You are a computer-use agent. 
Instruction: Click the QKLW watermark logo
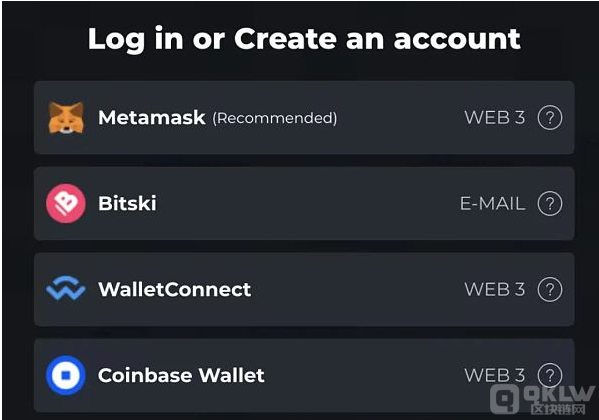click(542, 399)
